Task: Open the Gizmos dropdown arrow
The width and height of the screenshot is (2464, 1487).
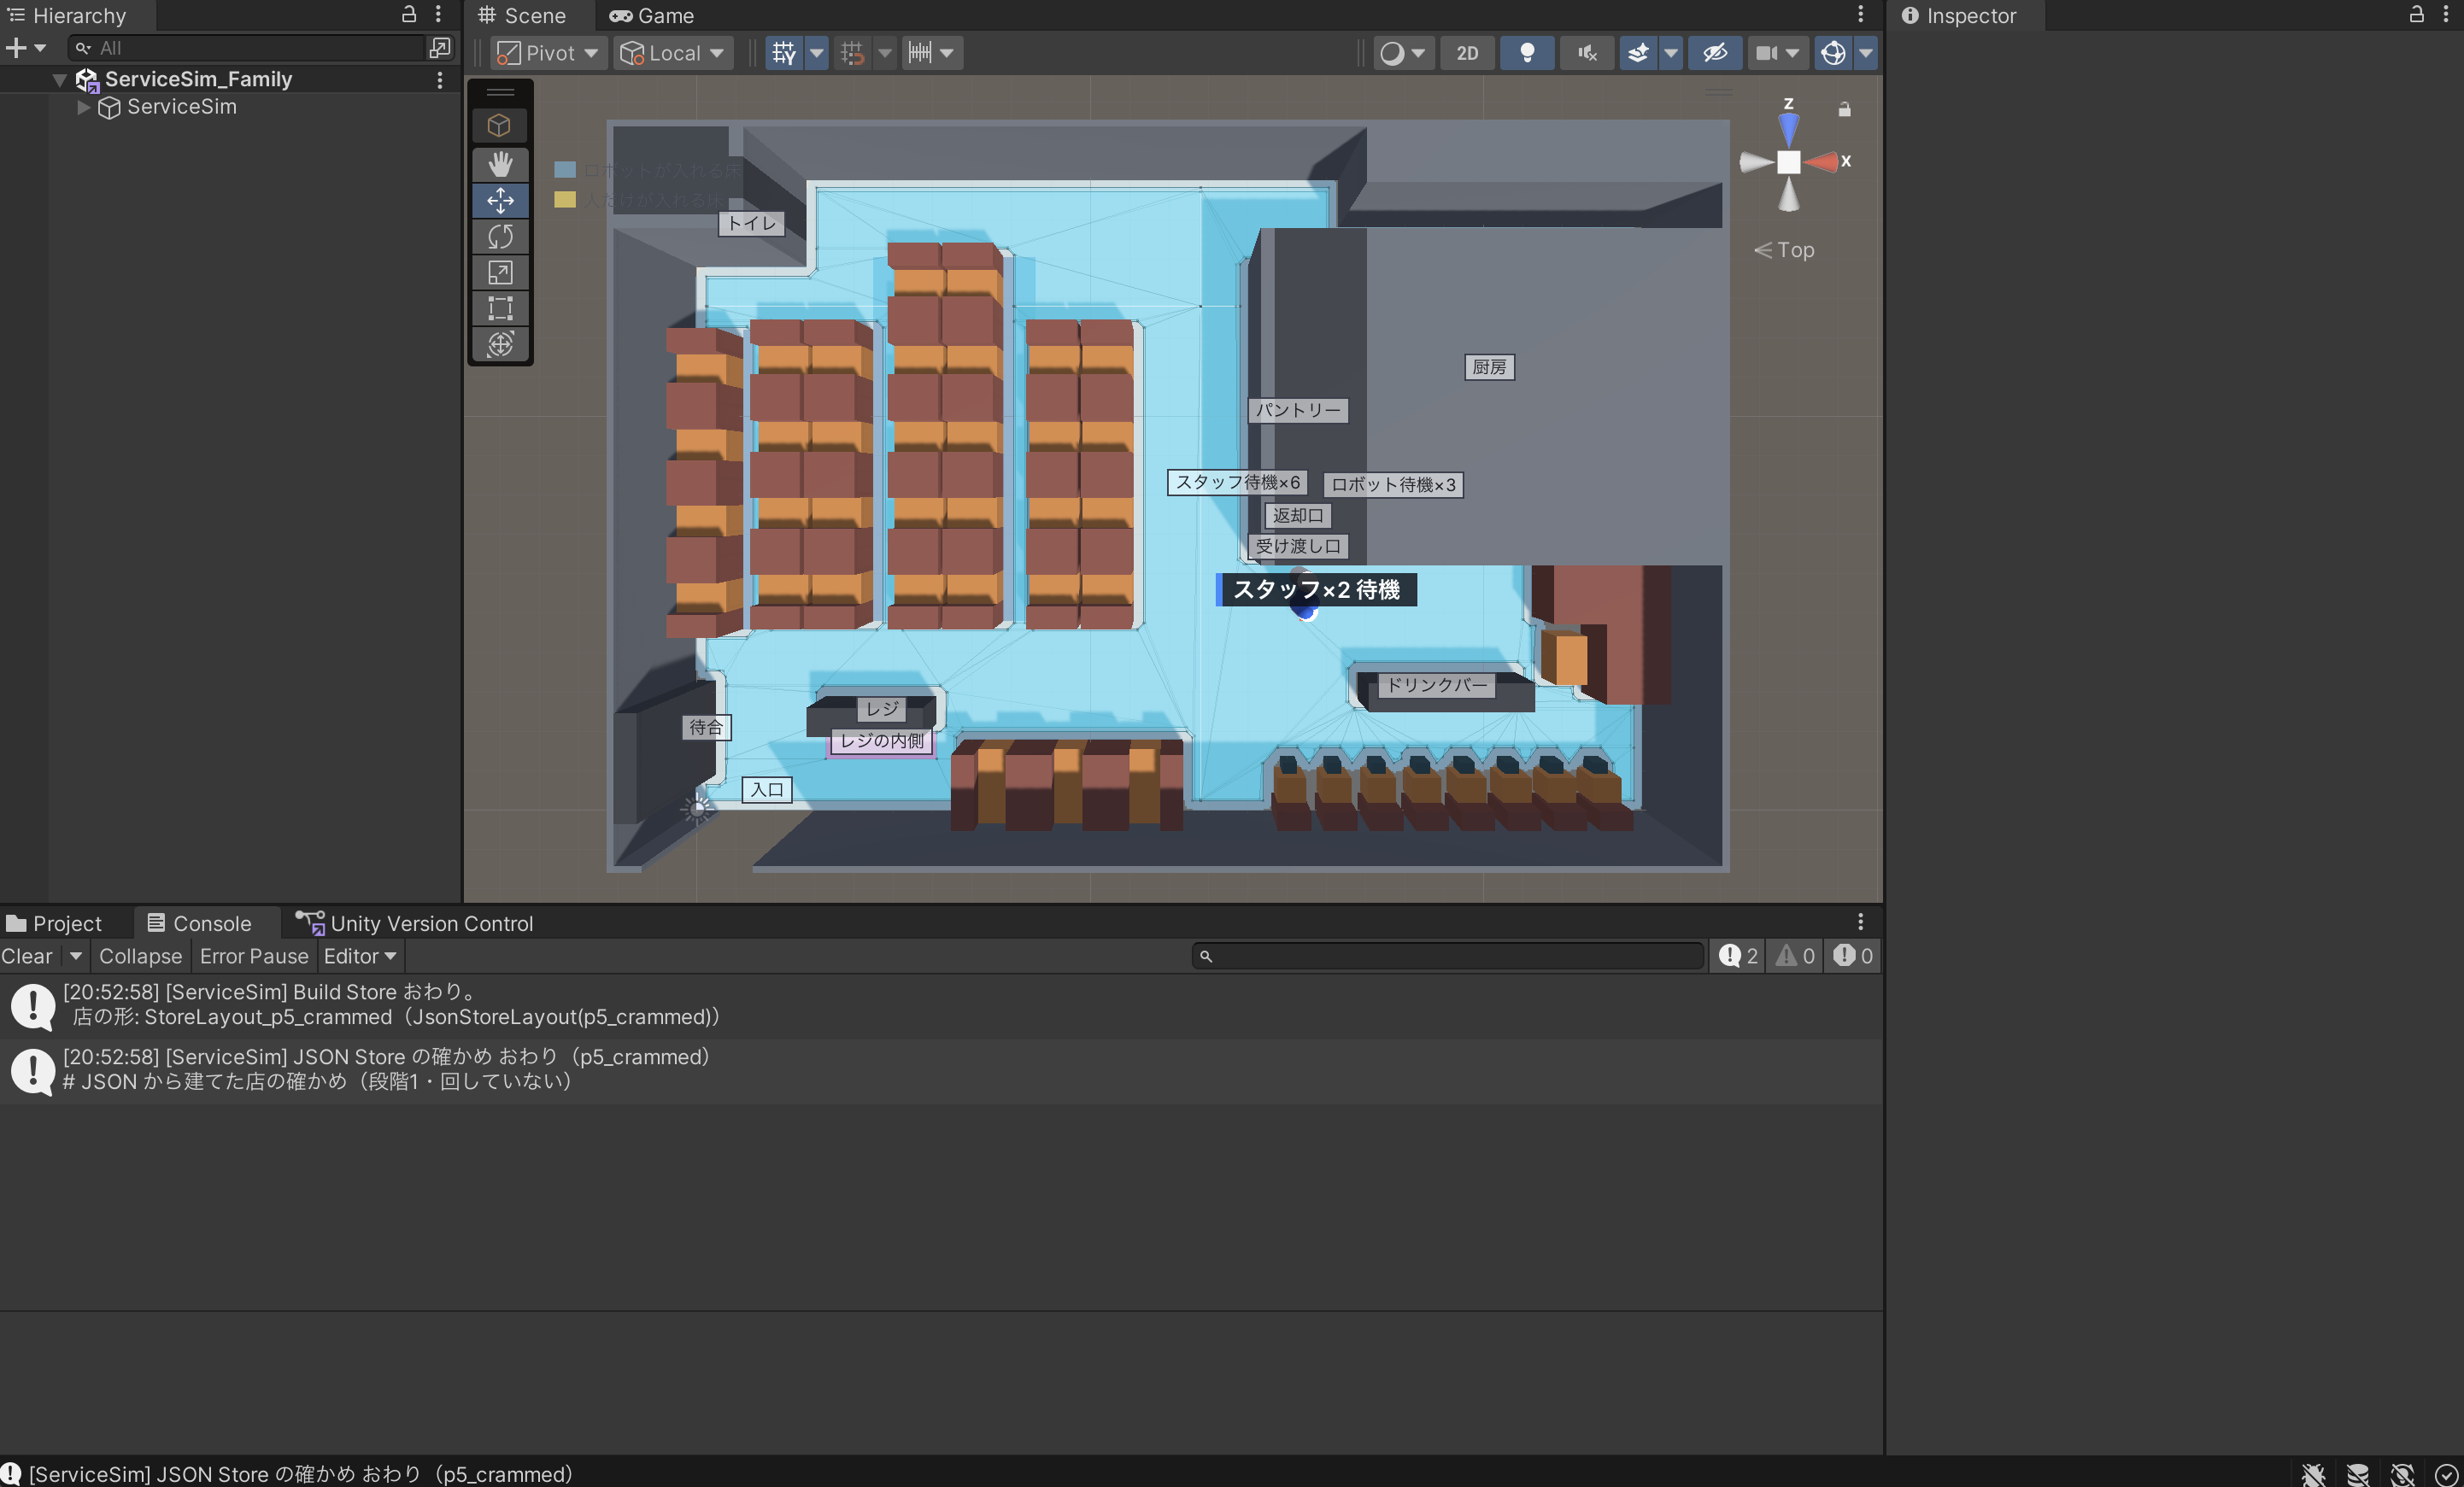Action: coord(1866,53)
